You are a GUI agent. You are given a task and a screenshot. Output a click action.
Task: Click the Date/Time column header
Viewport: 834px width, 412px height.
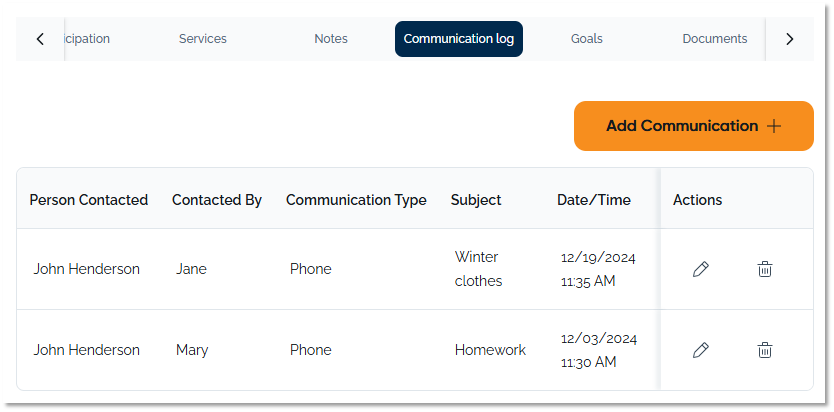pyautogui.click(x=594, y=200)
